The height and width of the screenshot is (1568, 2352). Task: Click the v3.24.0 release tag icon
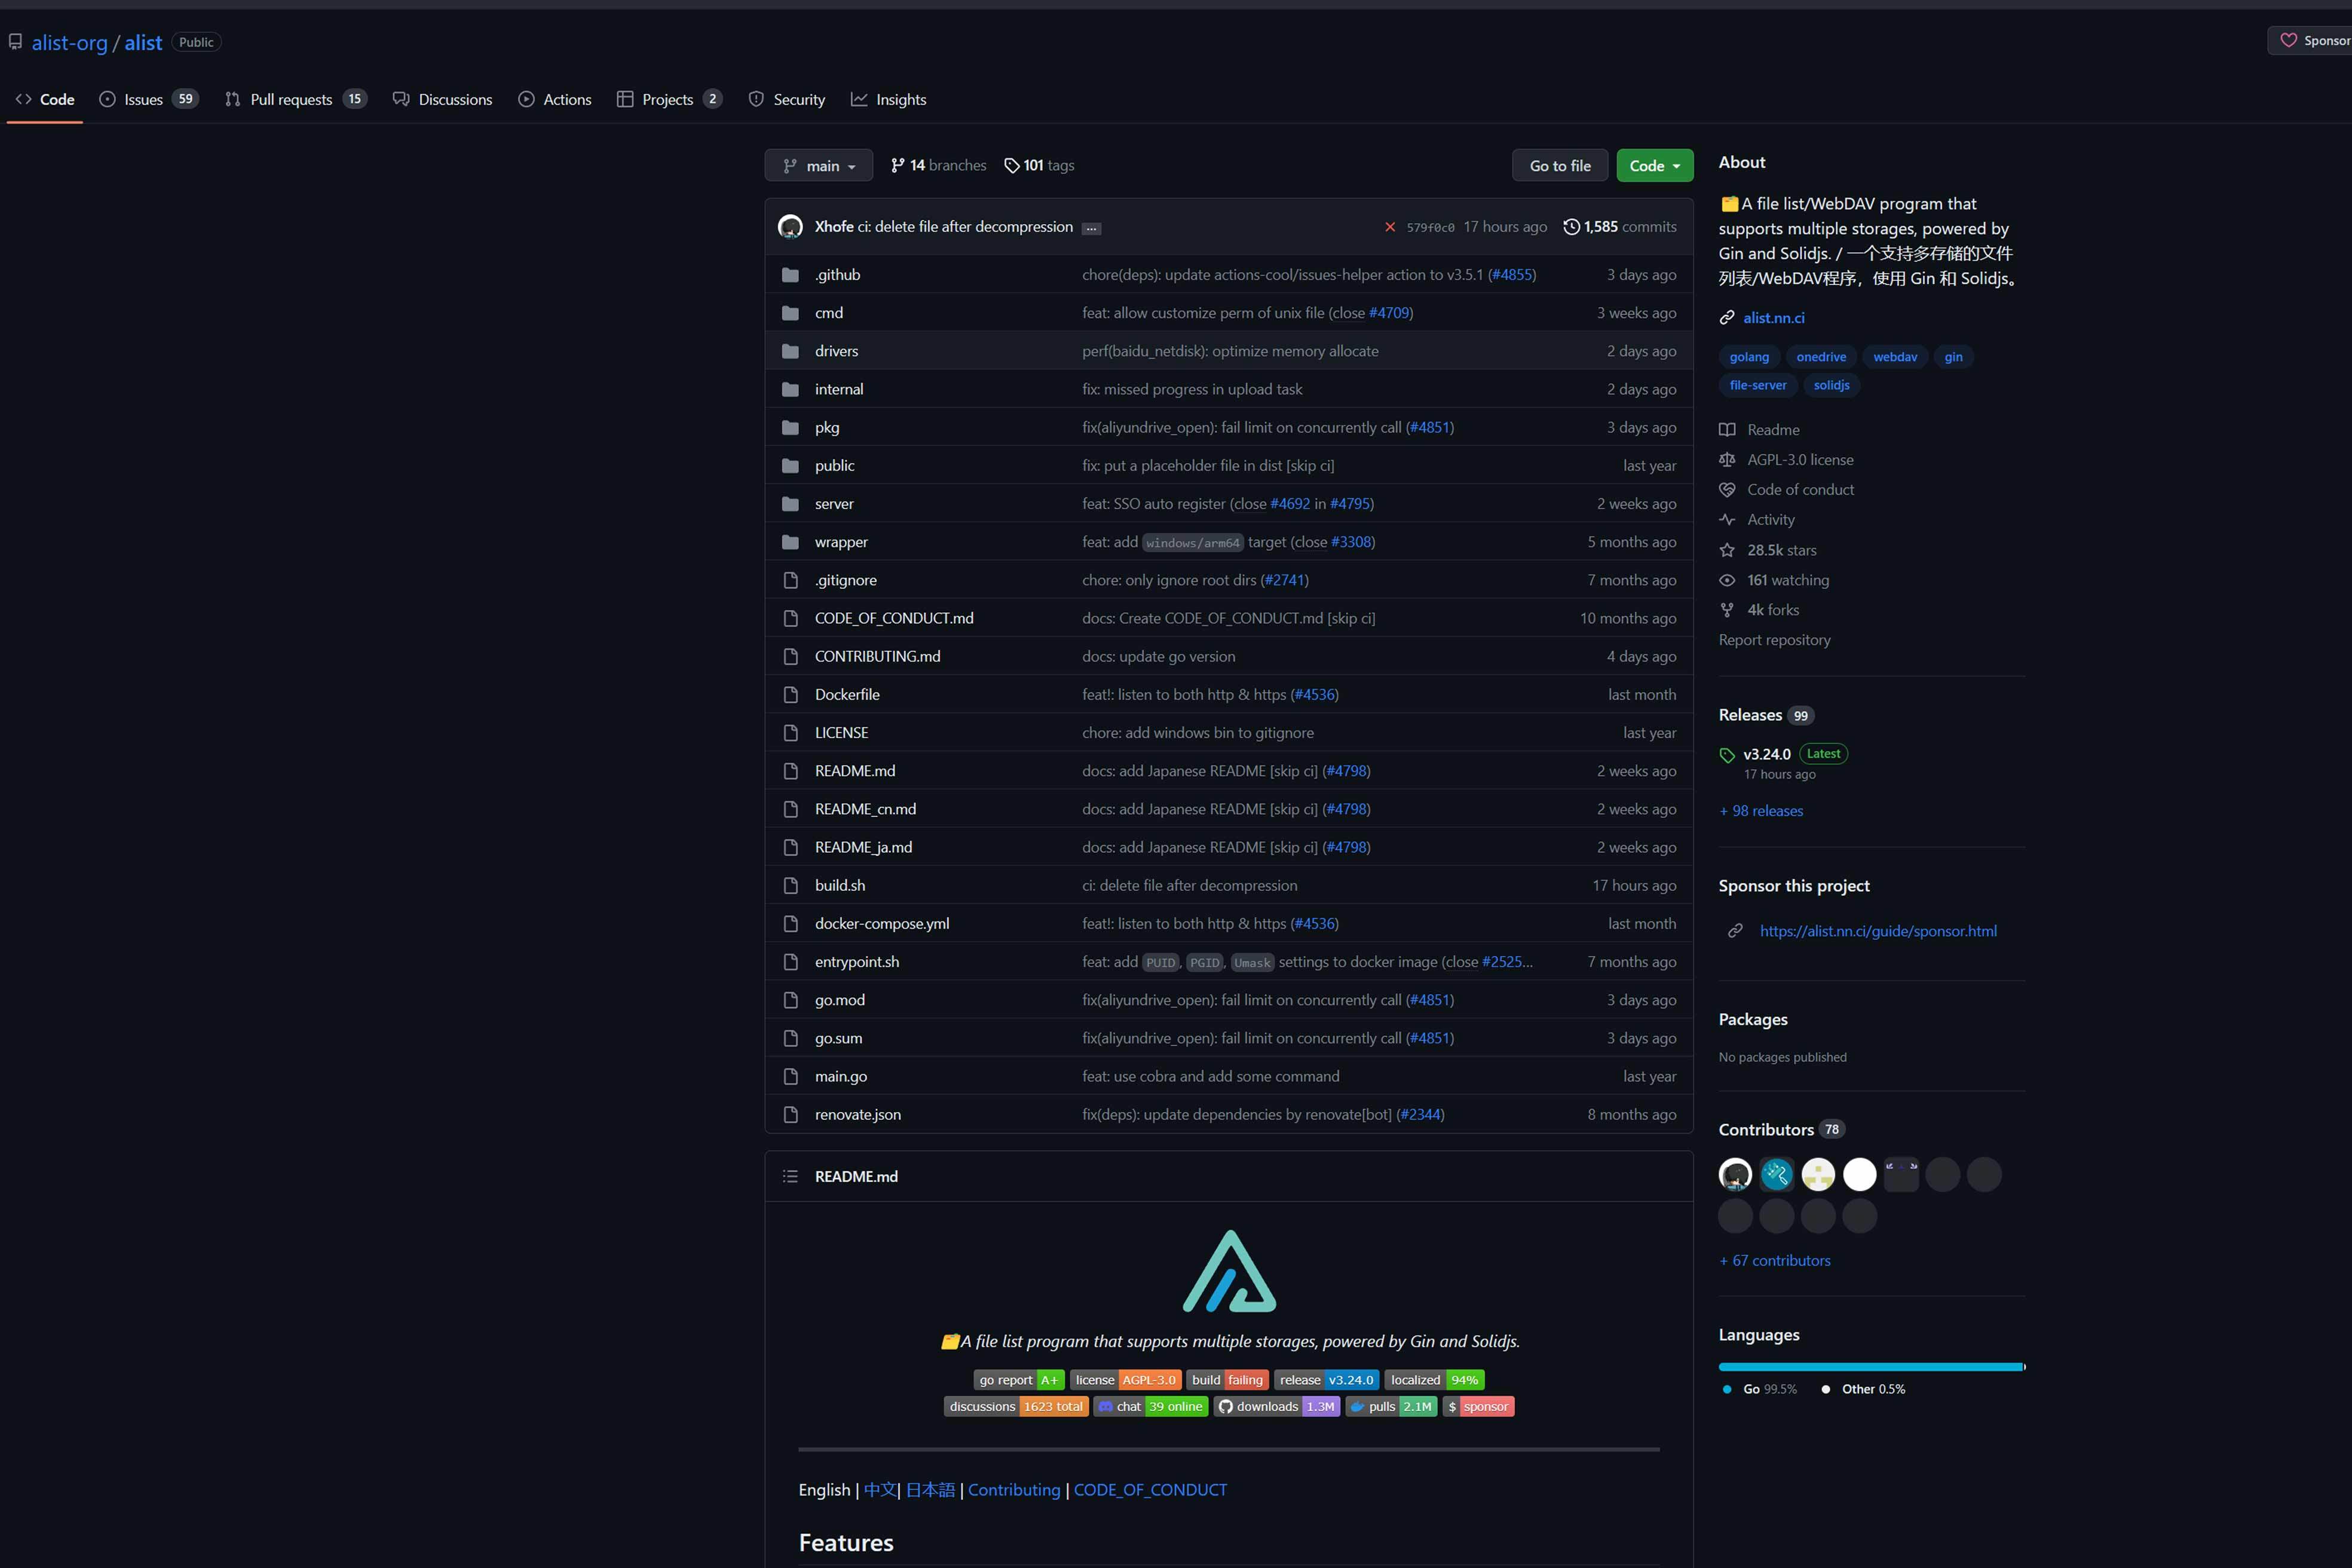point(1726,755)
